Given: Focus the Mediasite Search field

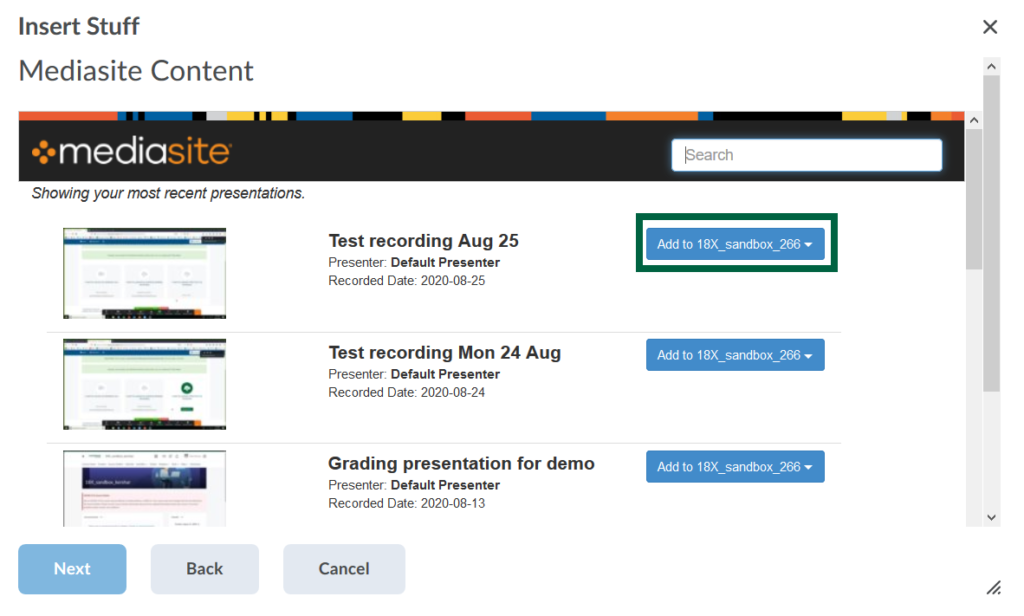Looking at the screenshot, I should pos(806,155).
